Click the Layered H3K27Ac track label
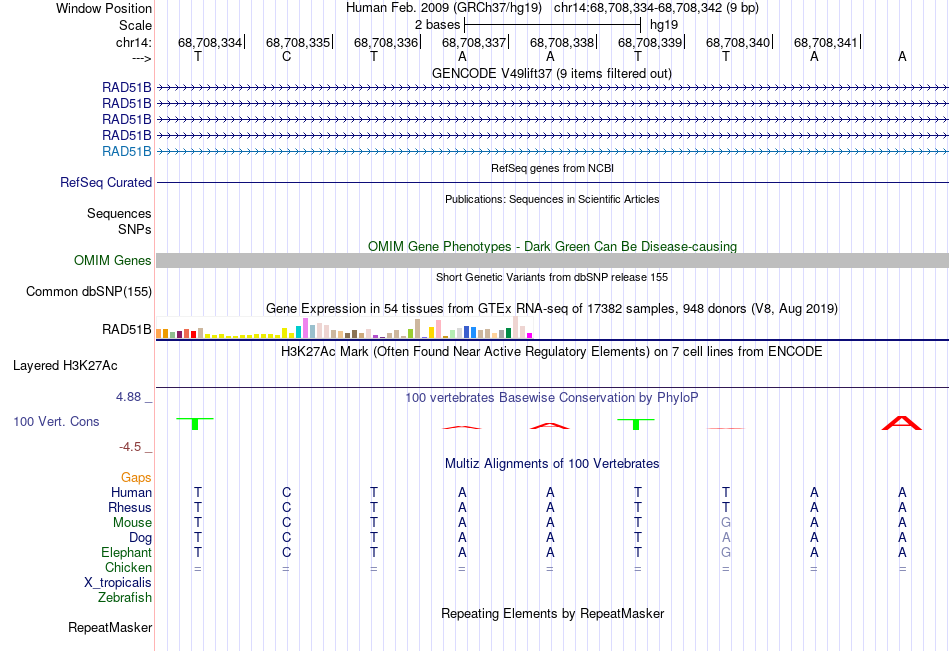This screenshot has height=651, width=950. click(65, 366)
